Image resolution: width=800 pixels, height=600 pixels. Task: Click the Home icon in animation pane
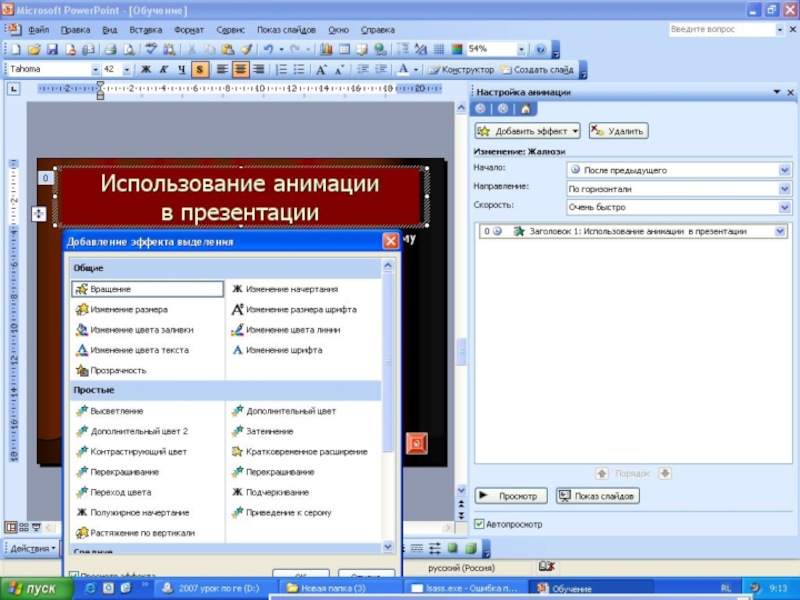525,109
